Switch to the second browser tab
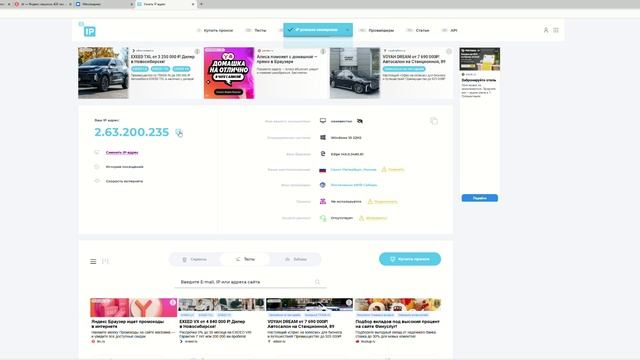The image size is (640, 360). pyautogui.click(x=104, y=4)
